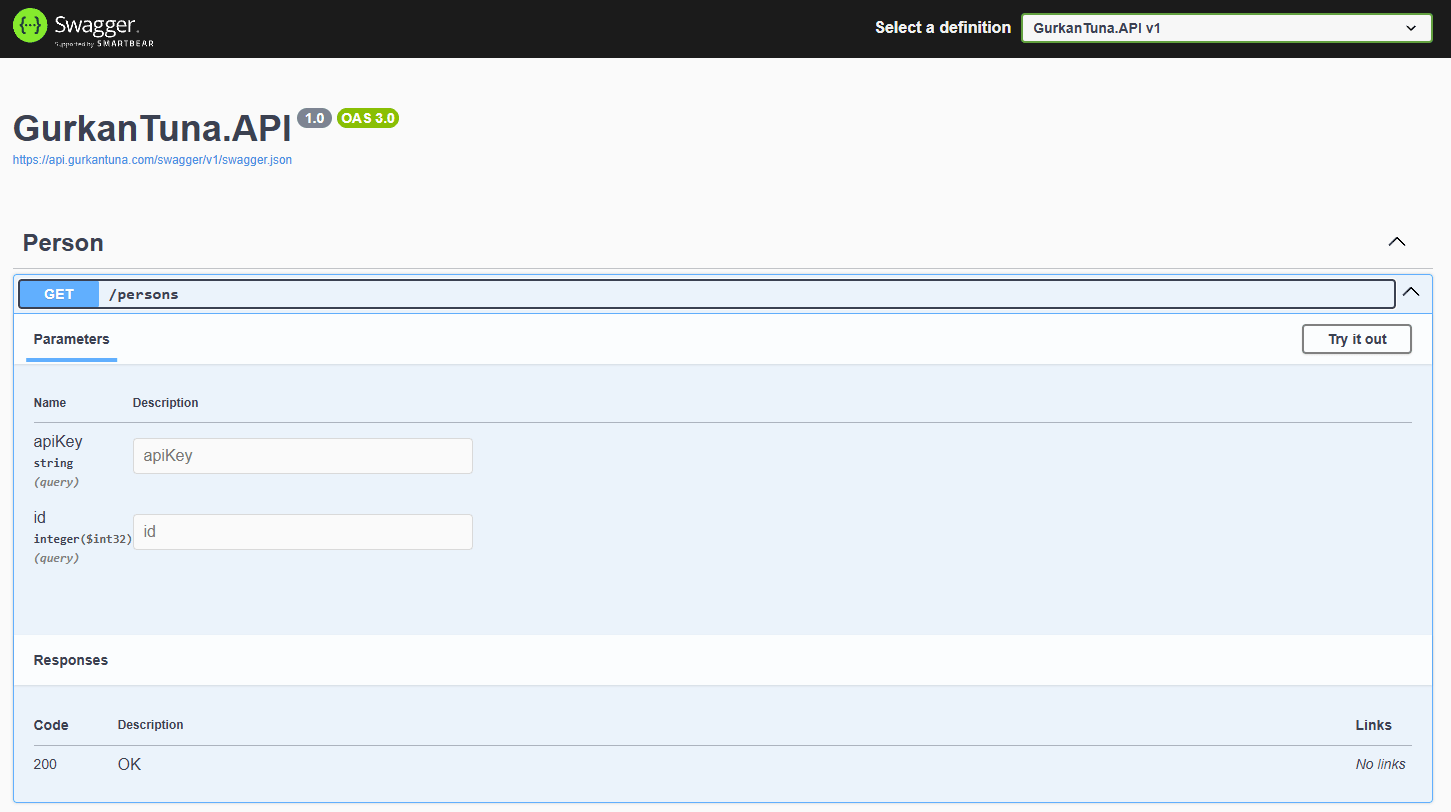Click the 1.0 version badge

point(314,118)
